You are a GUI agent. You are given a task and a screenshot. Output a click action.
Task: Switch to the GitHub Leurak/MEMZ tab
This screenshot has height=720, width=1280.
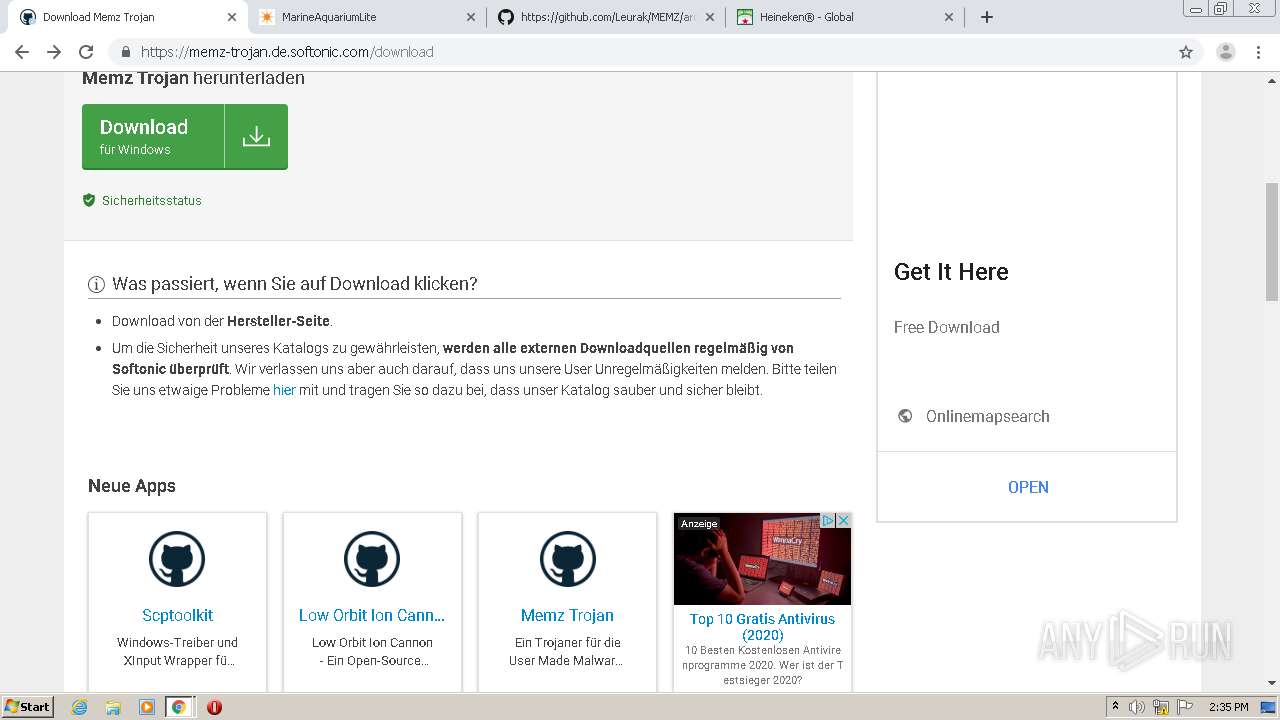pyautogui.click(x=607, y=17)
